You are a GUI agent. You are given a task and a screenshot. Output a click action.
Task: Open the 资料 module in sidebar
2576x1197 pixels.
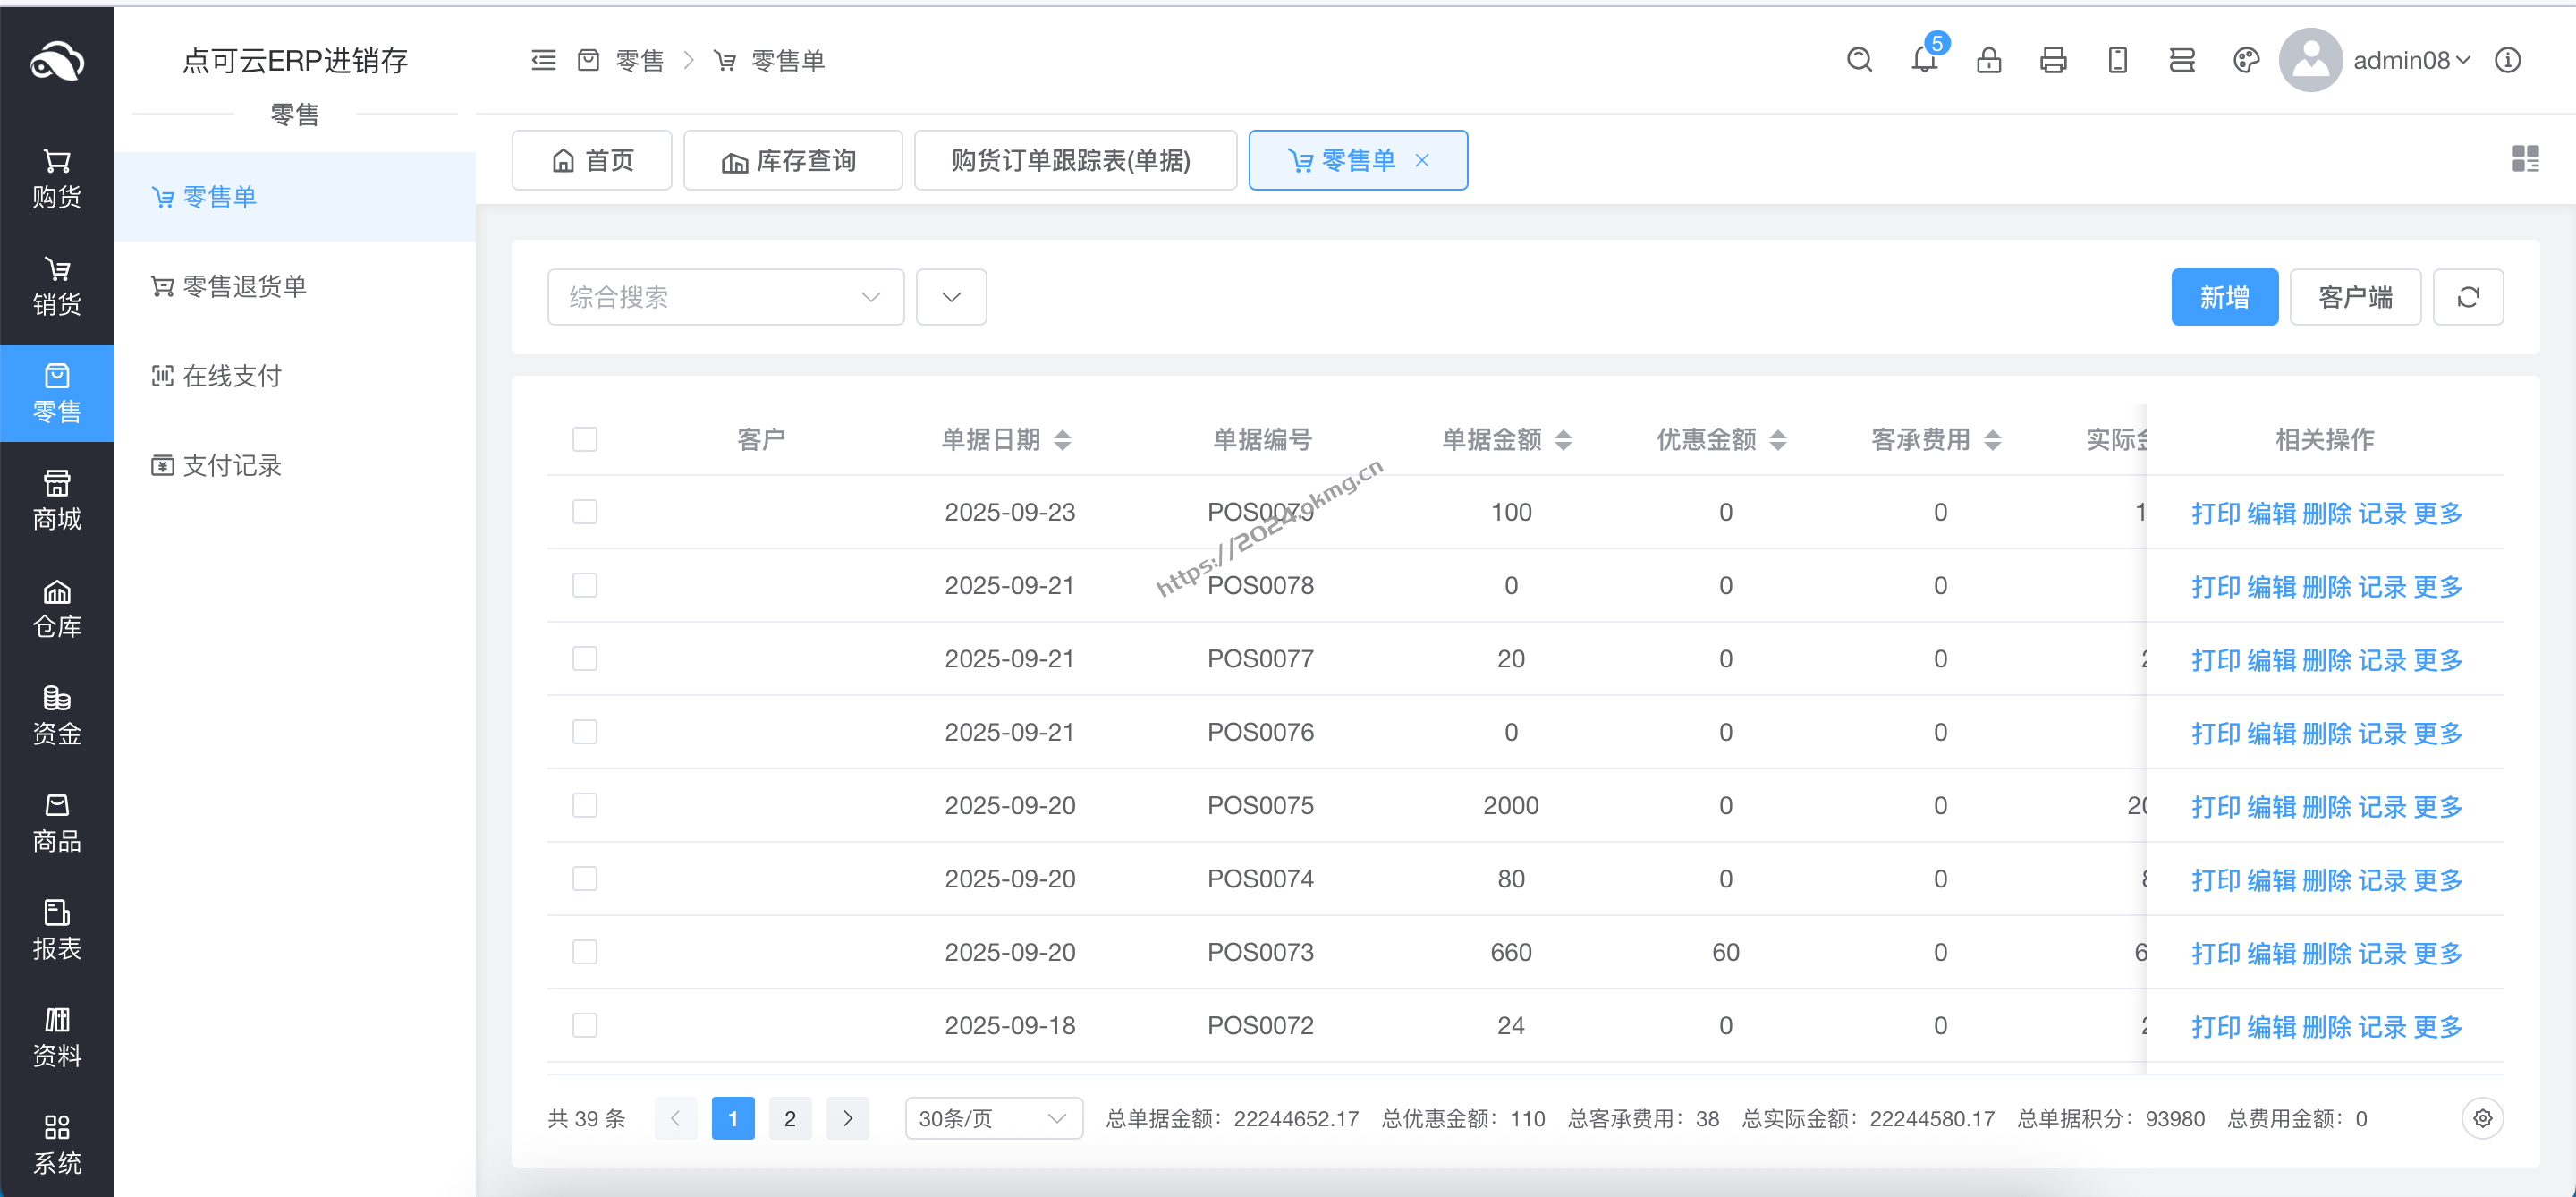click(57, 1037)
